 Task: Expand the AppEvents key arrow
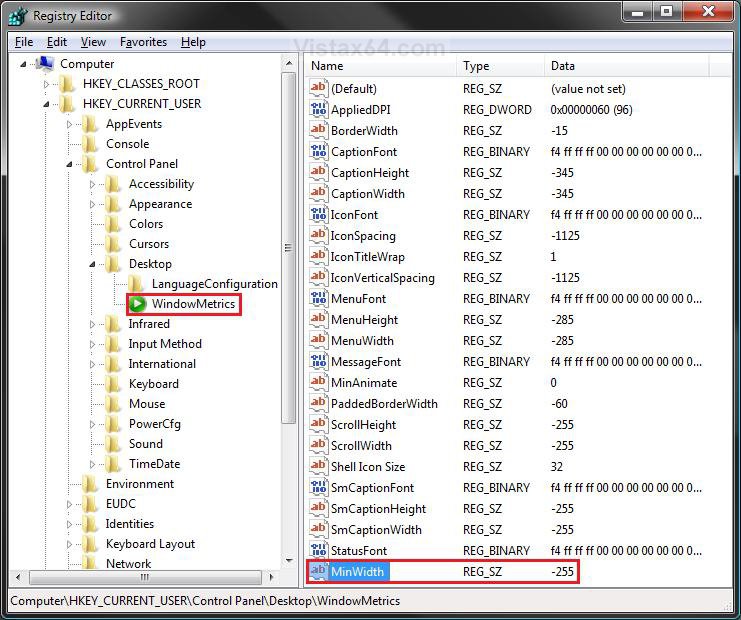(70, 124)
